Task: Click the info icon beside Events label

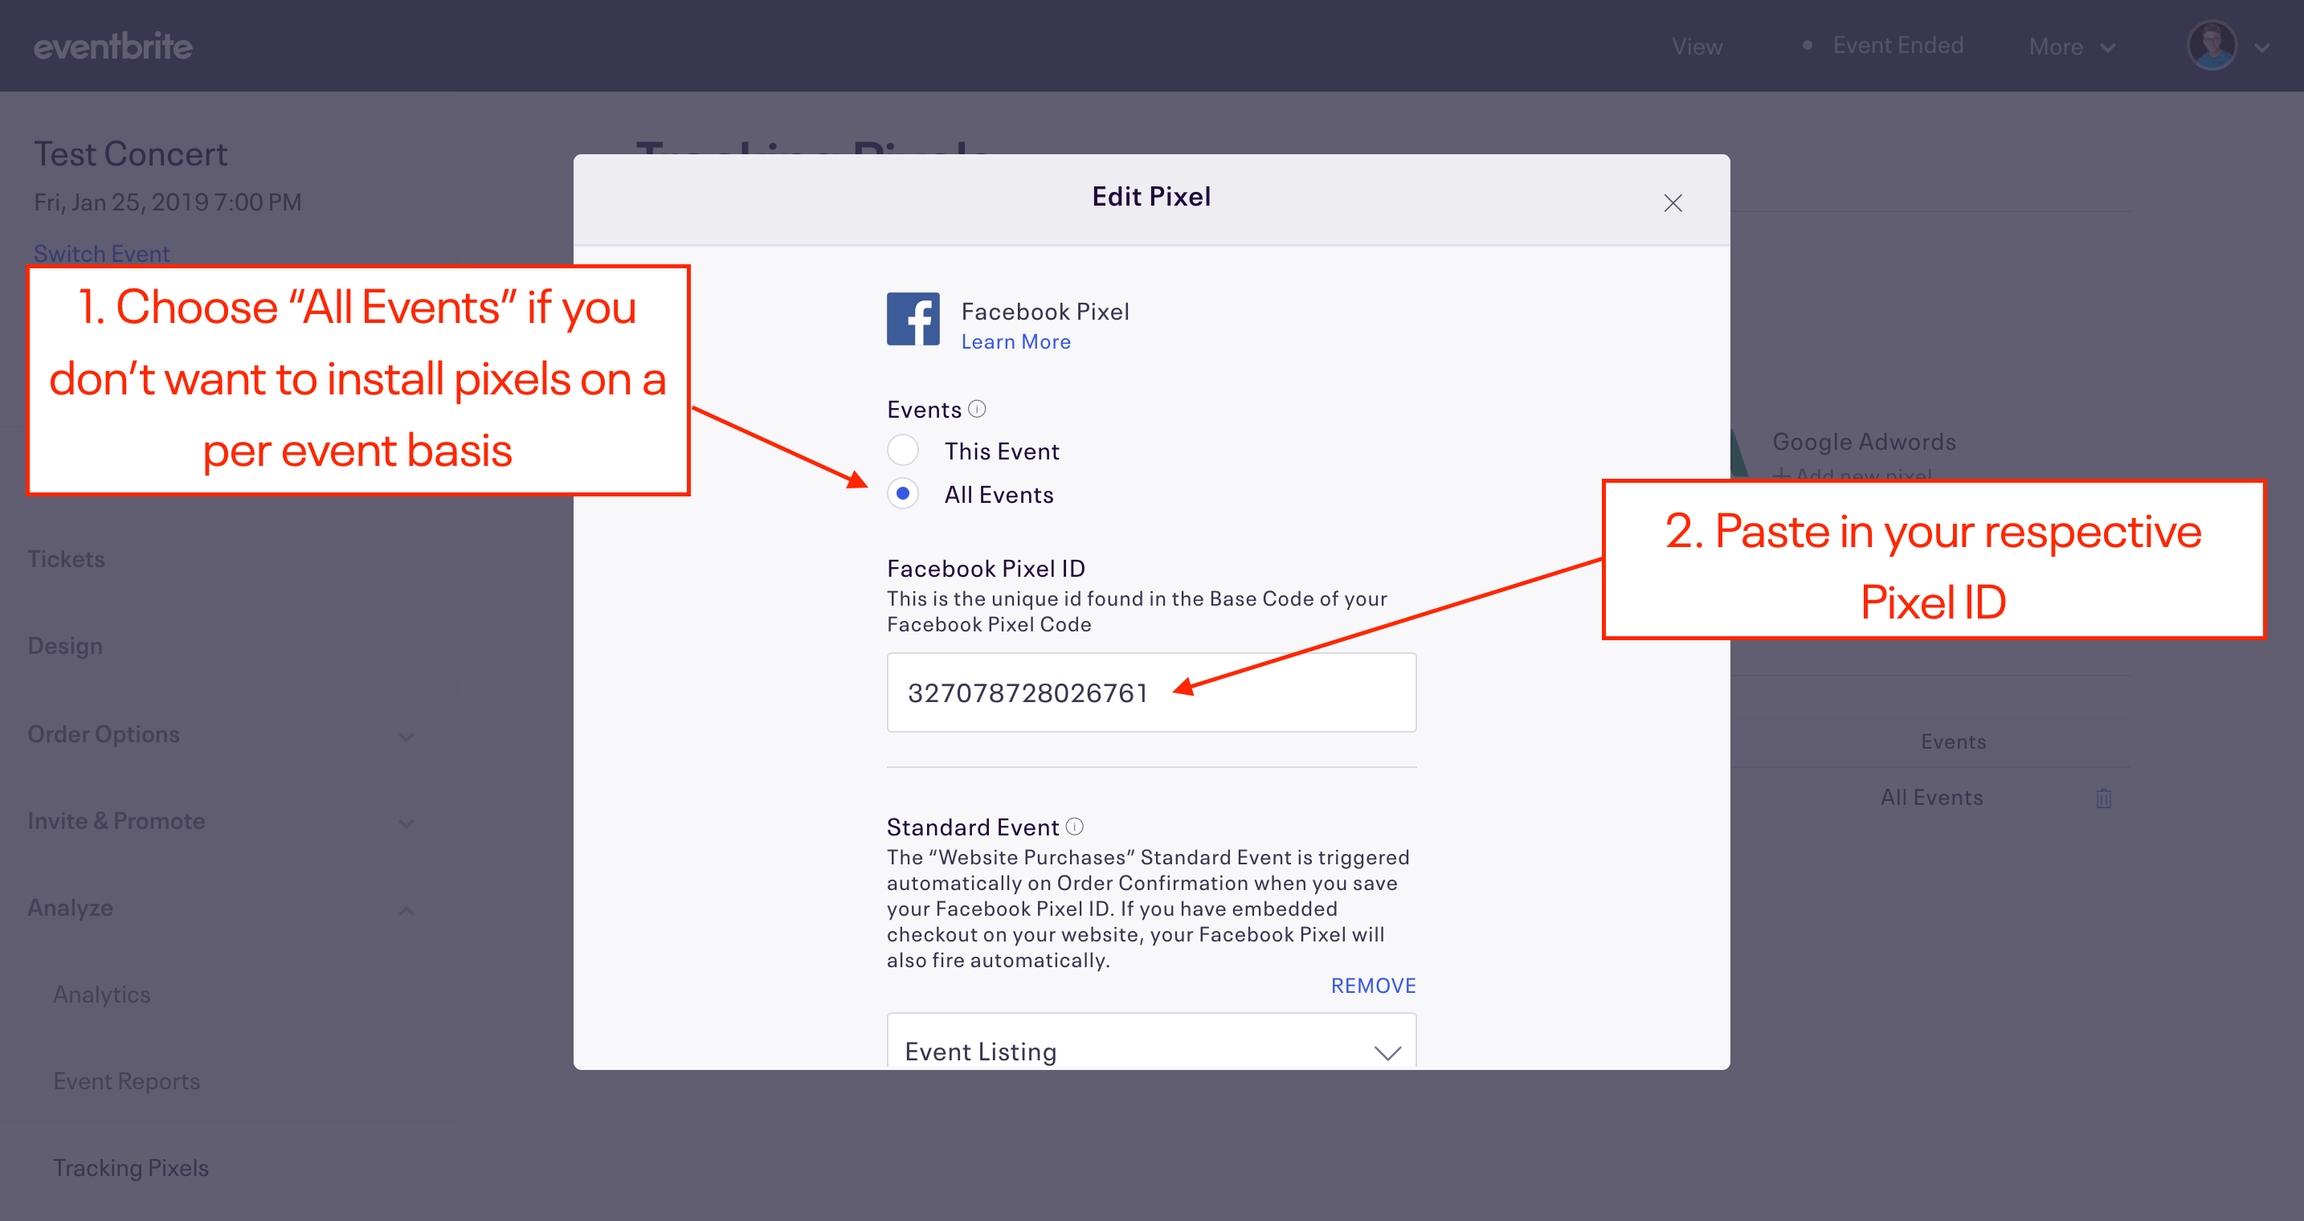Action: (x=978, y=409)
